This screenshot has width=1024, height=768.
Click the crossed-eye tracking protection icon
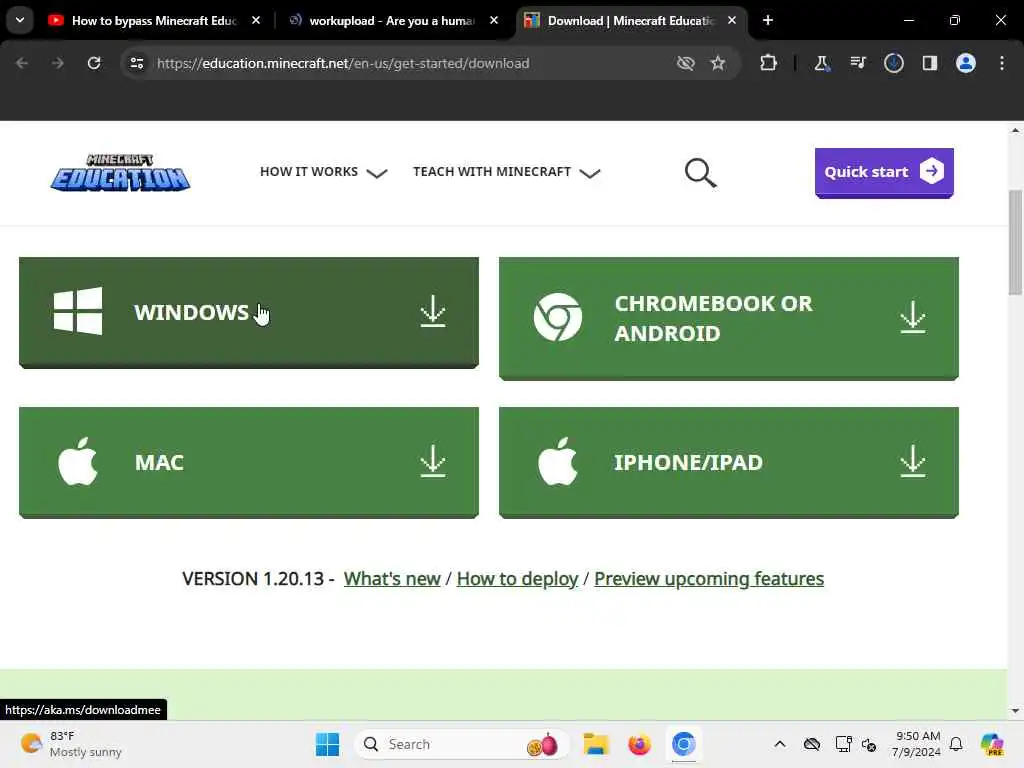pos(685,63)
